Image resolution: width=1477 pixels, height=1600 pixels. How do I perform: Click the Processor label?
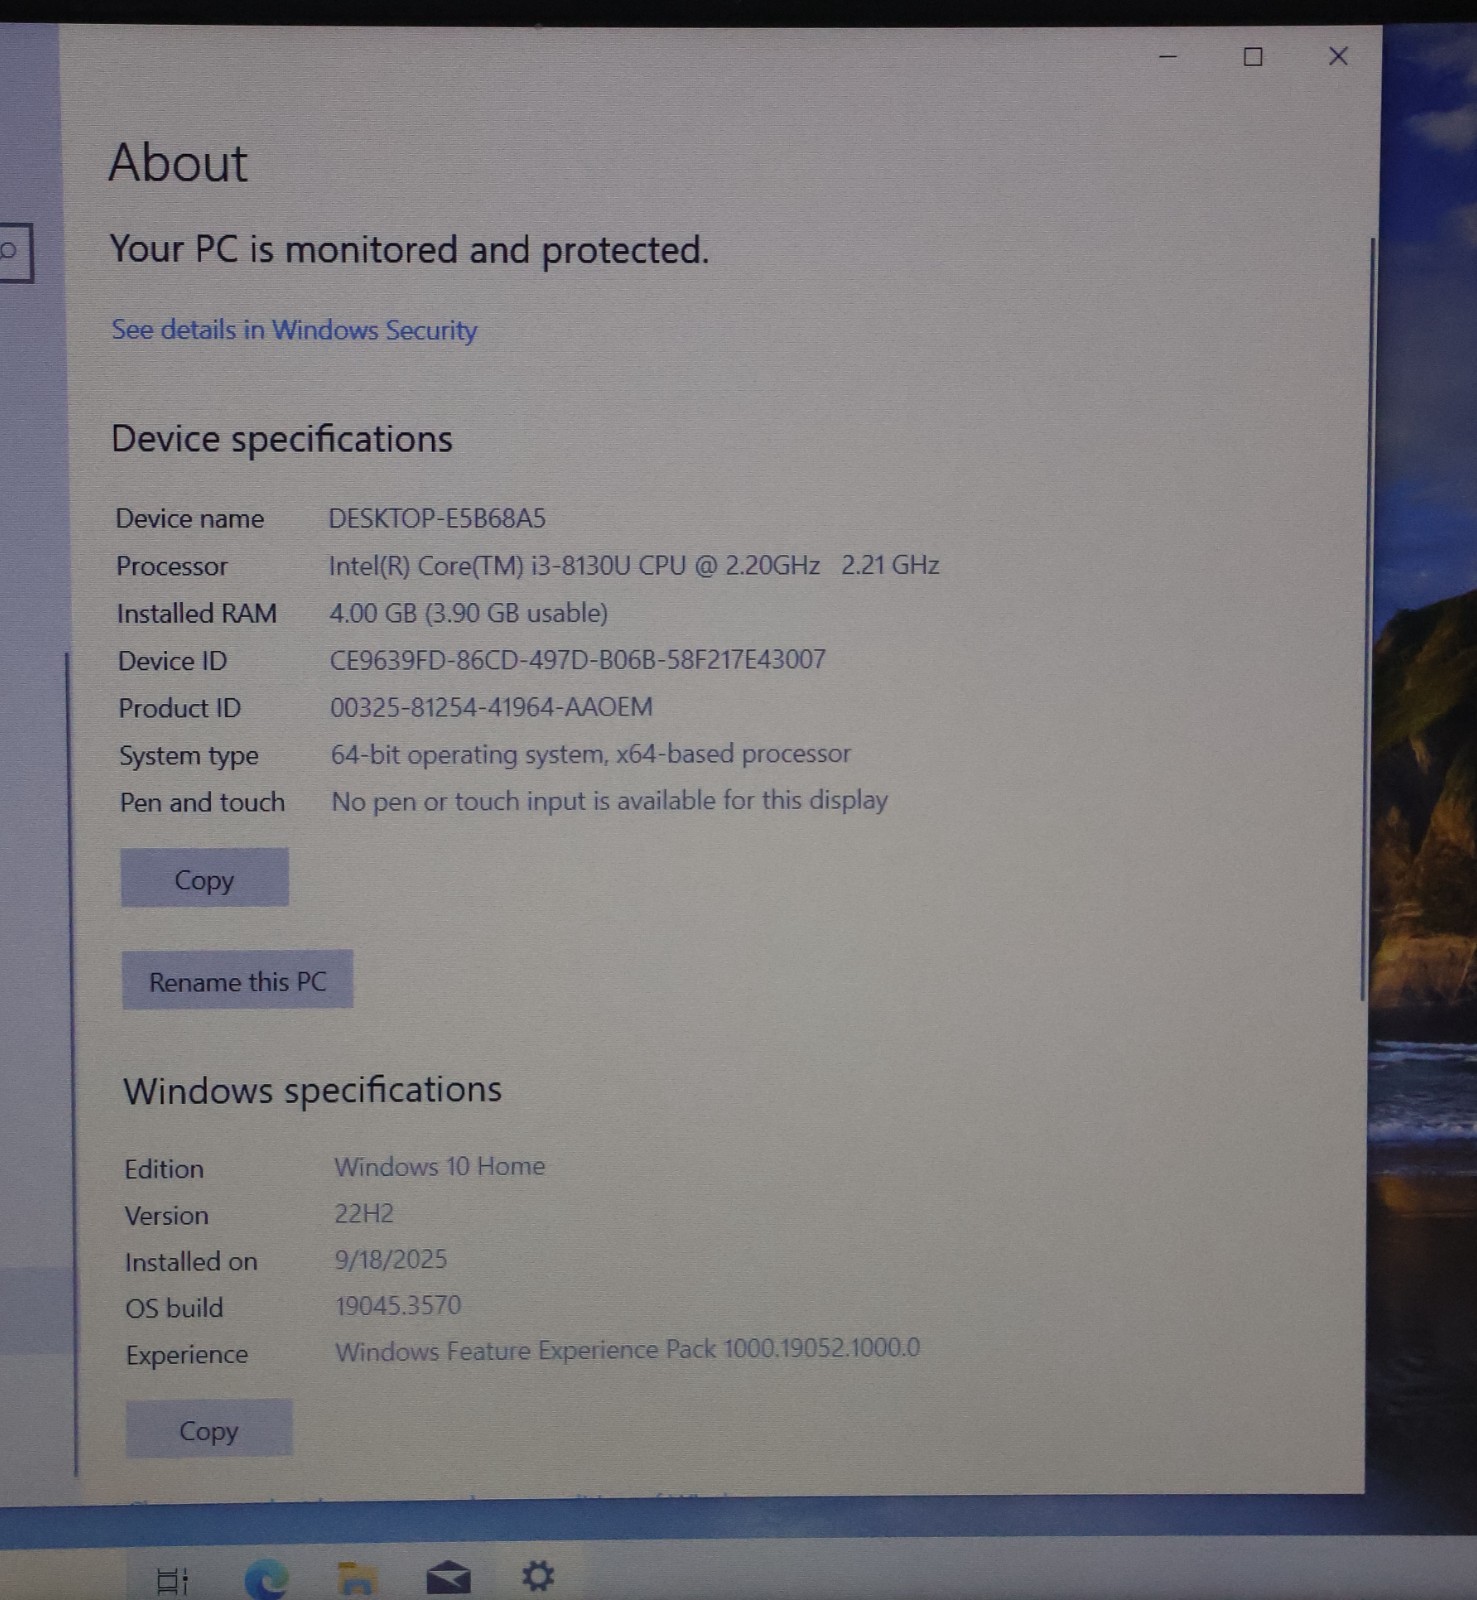point(172,567)
